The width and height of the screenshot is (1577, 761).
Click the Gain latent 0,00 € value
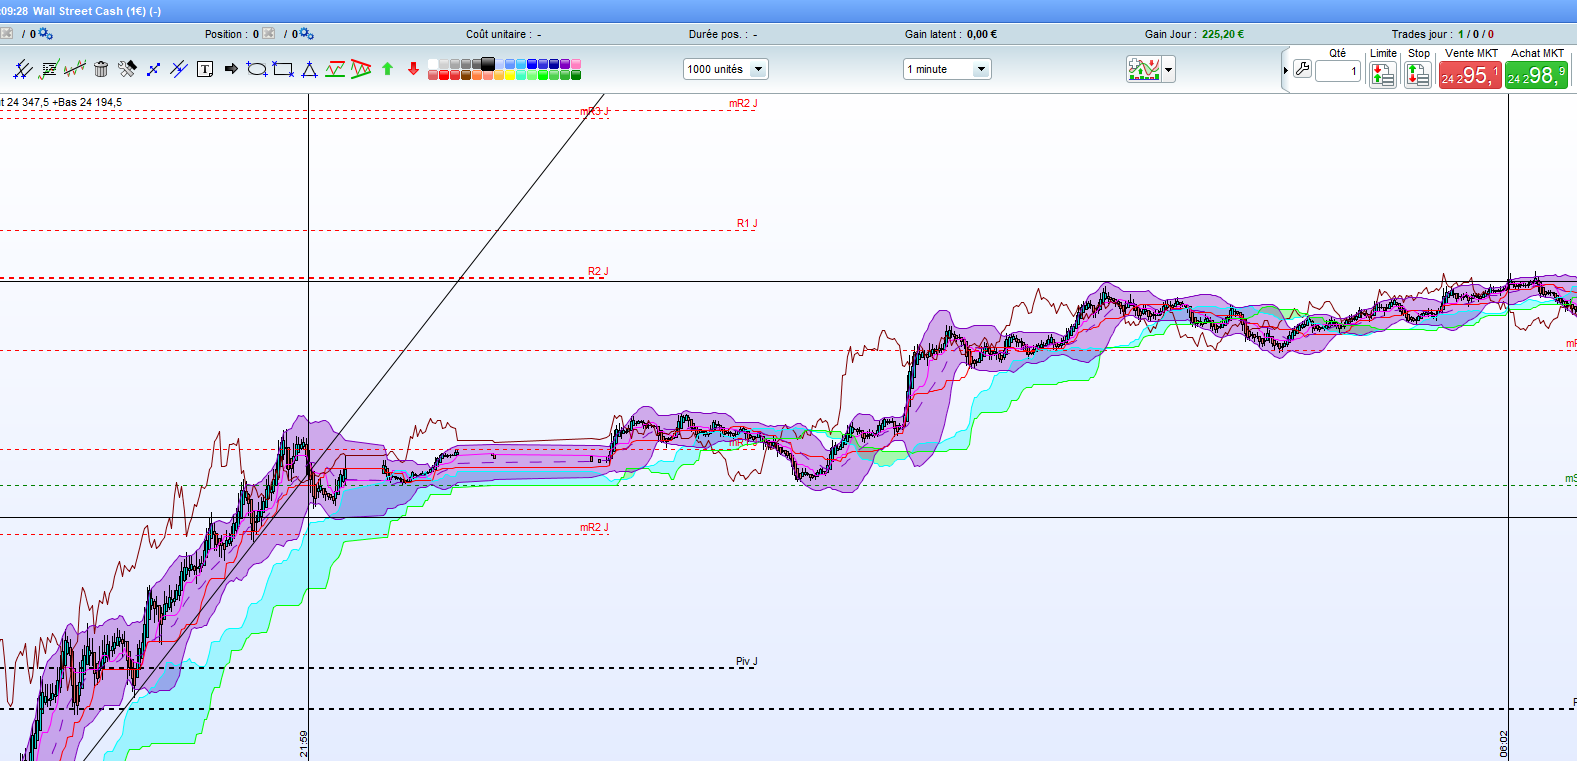coord(982,34)
